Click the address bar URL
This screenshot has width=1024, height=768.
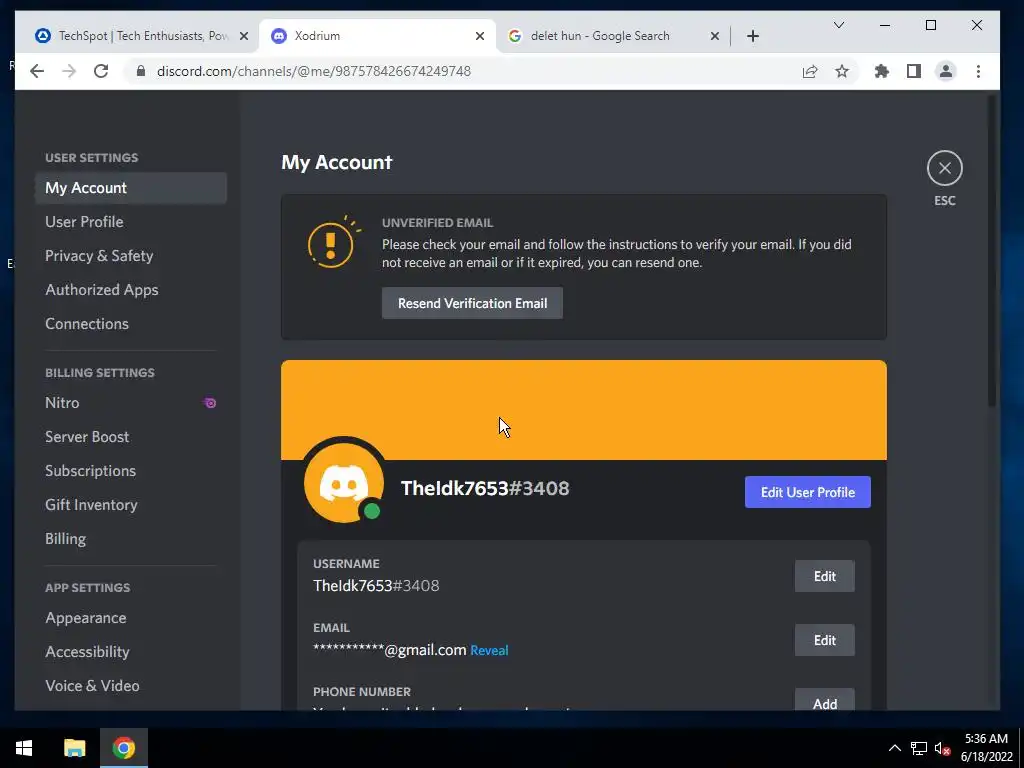(x=314, y=71)
